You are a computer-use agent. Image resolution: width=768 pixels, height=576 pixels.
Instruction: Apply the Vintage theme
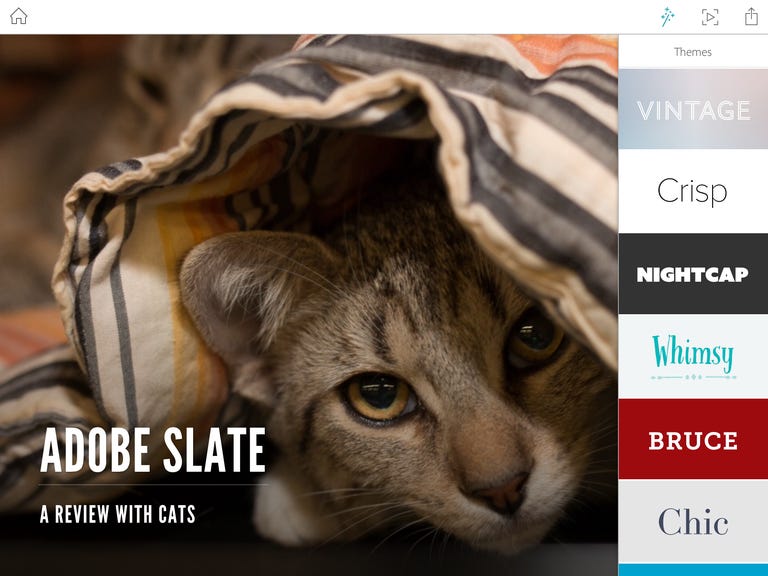point(693,109)
